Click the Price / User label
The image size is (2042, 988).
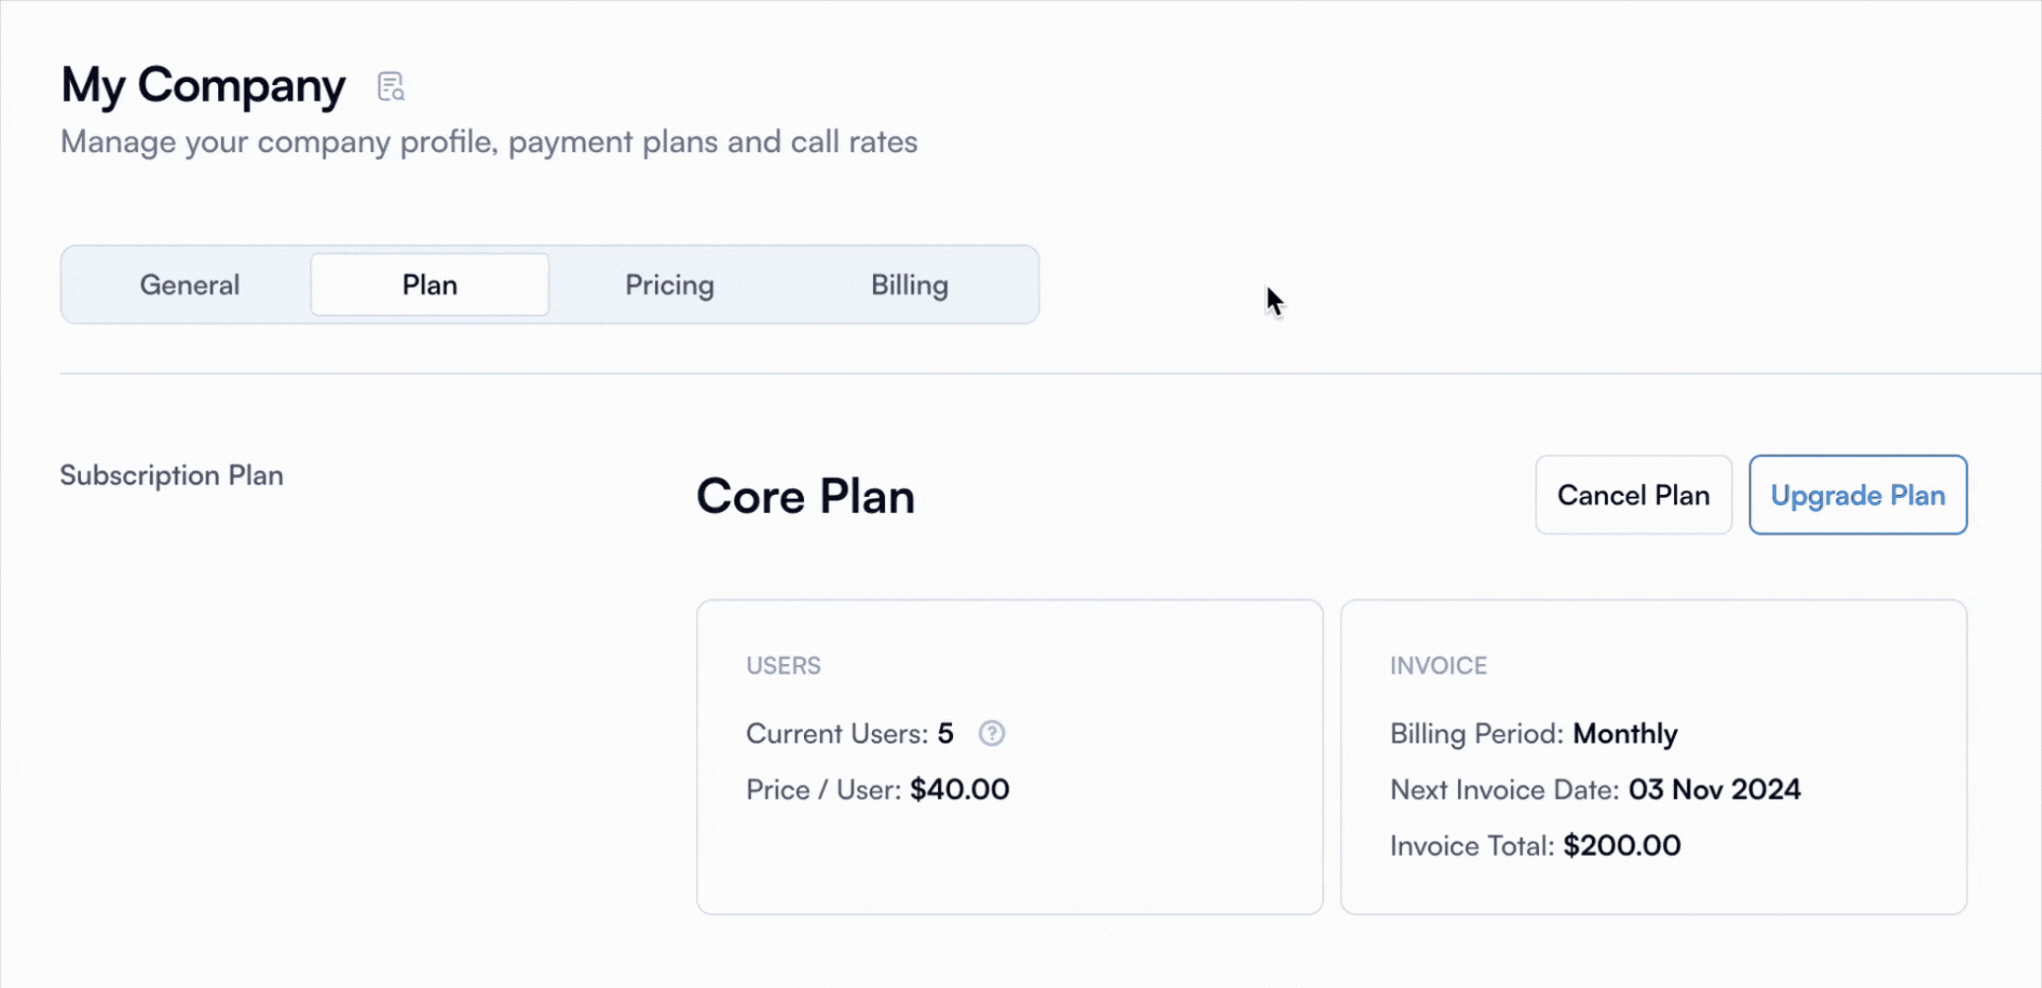point(822,790)
